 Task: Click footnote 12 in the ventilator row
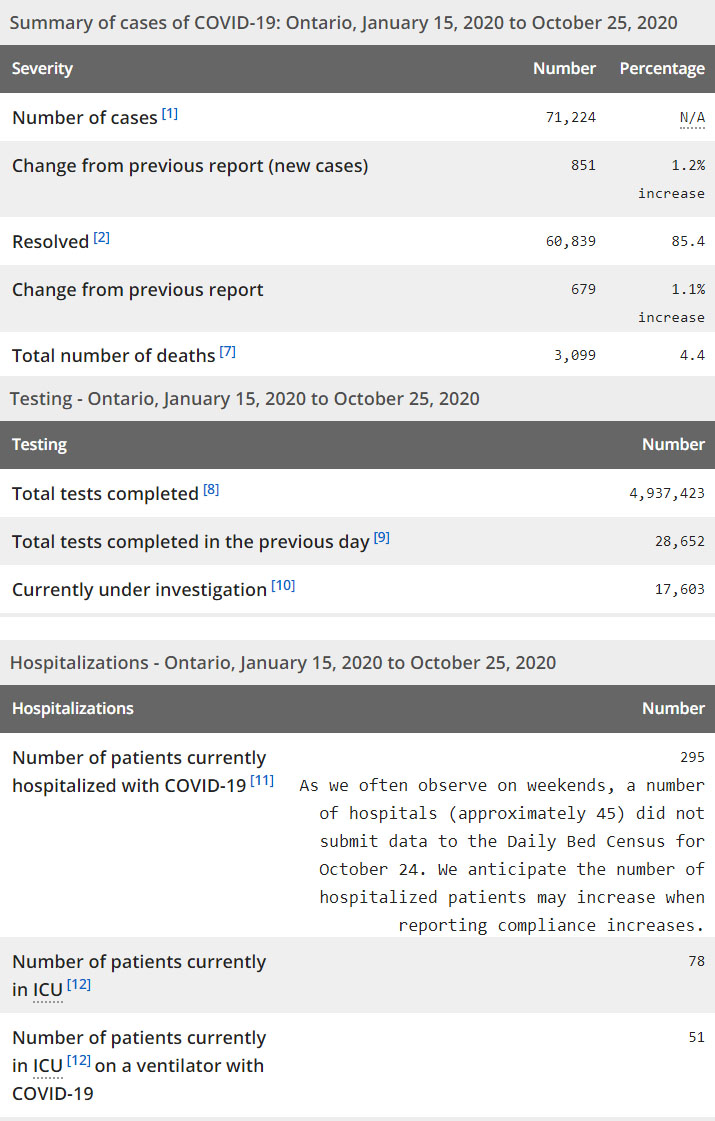click(x=78, y=1062)
